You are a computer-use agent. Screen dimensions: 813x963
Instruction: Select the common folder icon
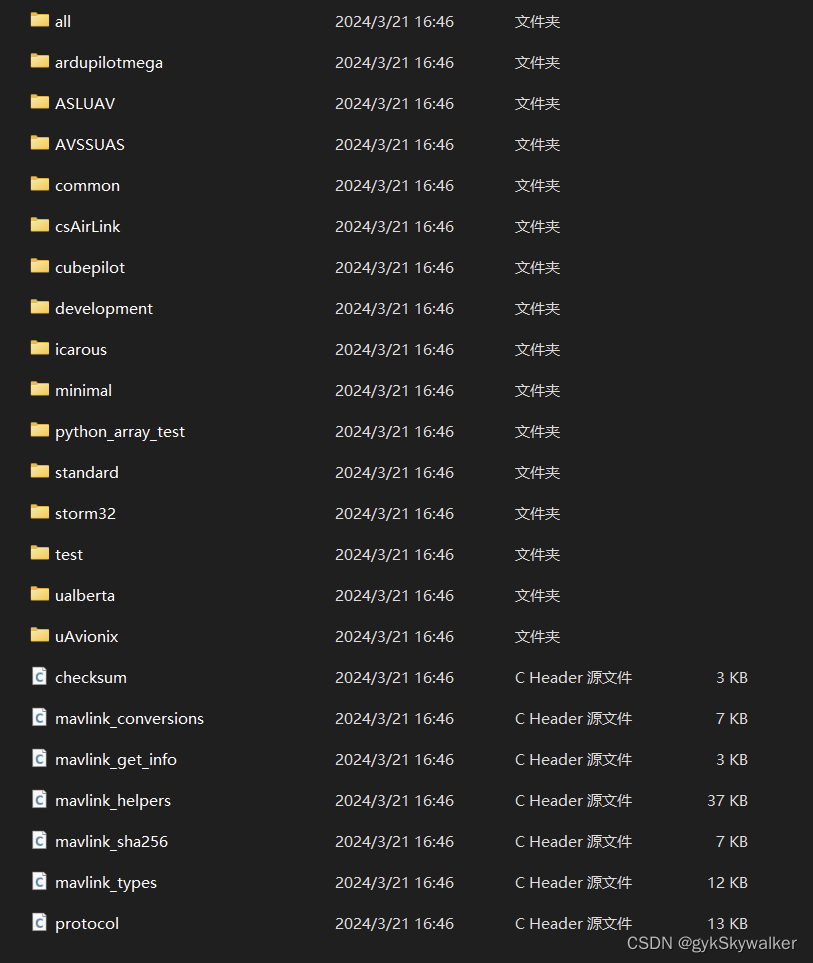(x=40, y=184)
